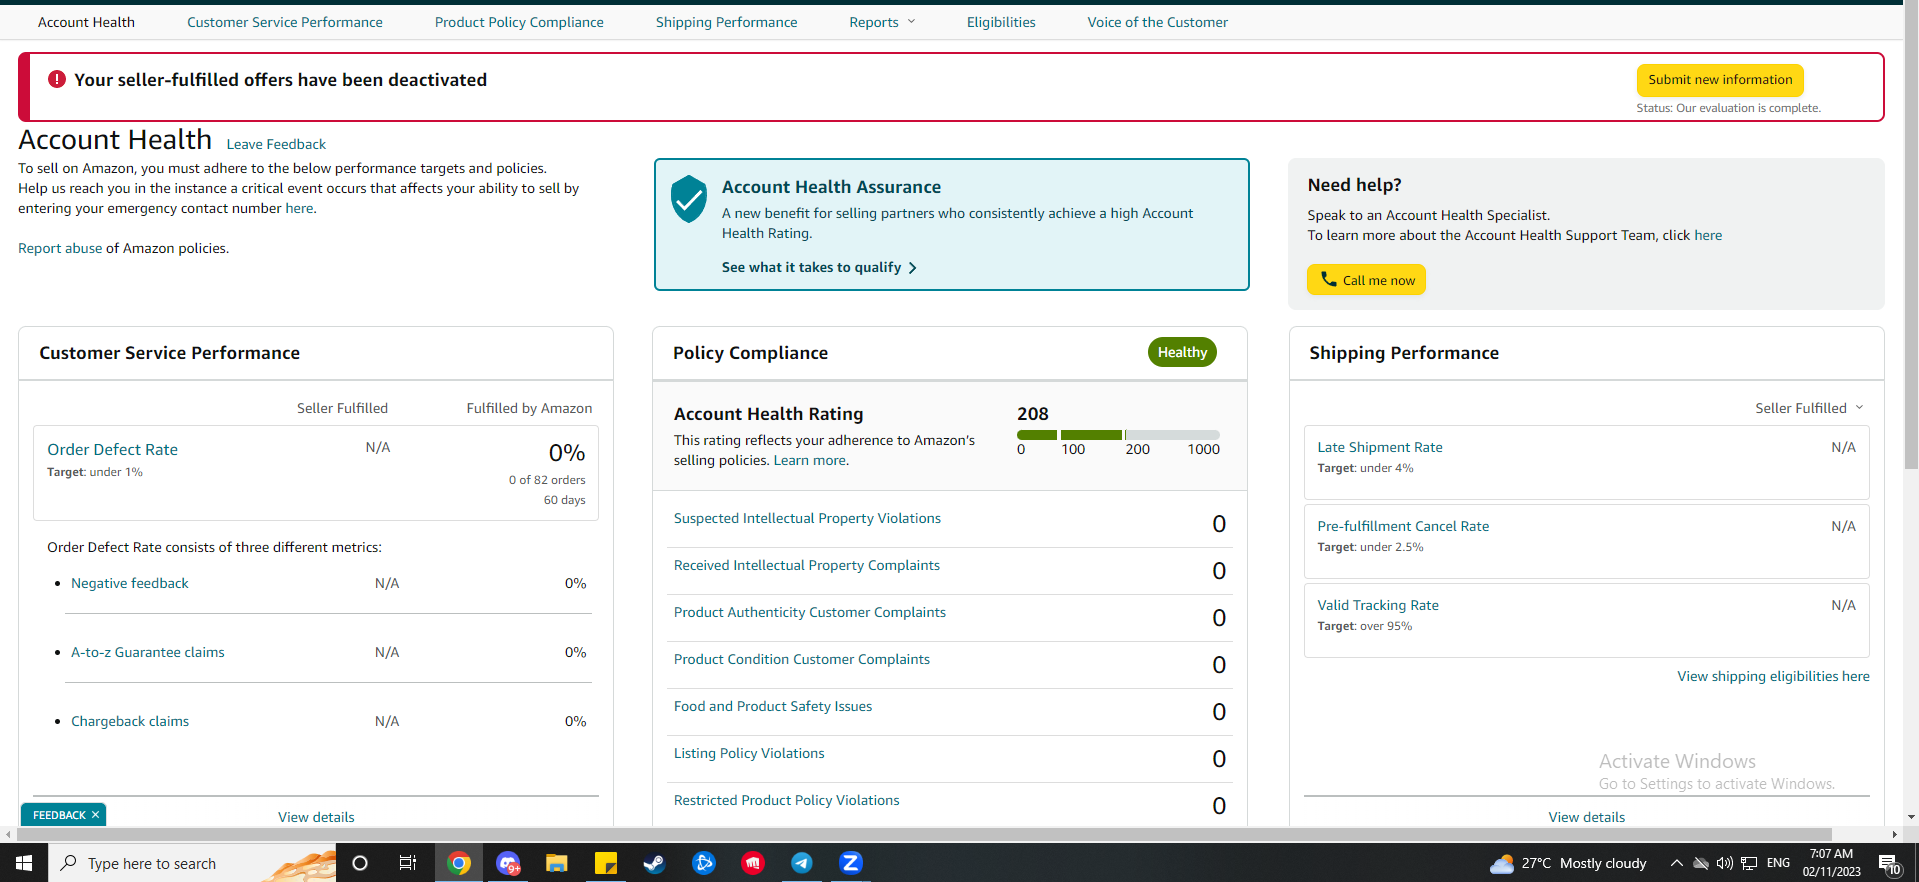Open Discord from the taskbar

(x=508, y=863)
